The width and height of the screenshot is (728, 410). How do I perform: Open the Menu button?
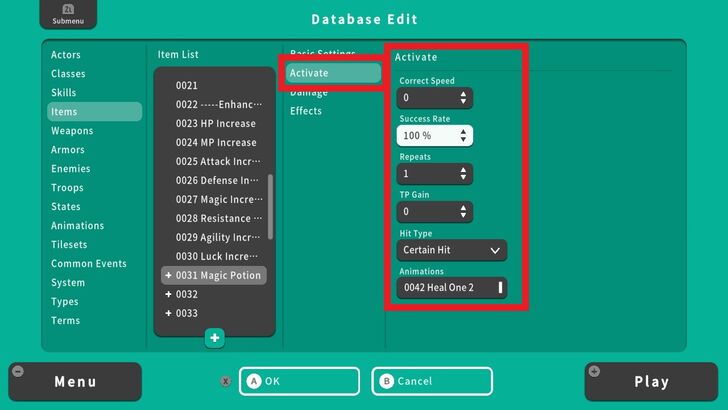75,382
